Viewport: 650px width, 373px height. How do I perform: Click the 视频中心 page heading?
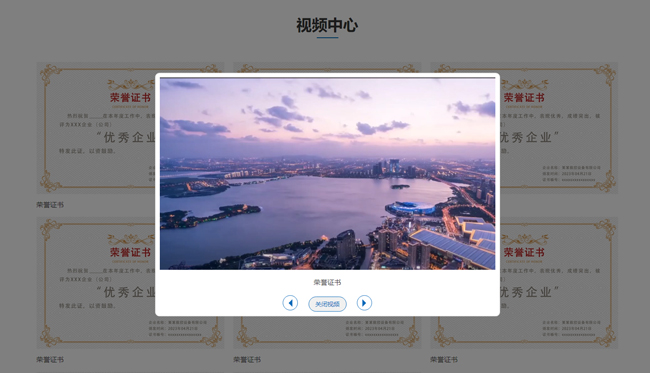click(x=327, y=25)
